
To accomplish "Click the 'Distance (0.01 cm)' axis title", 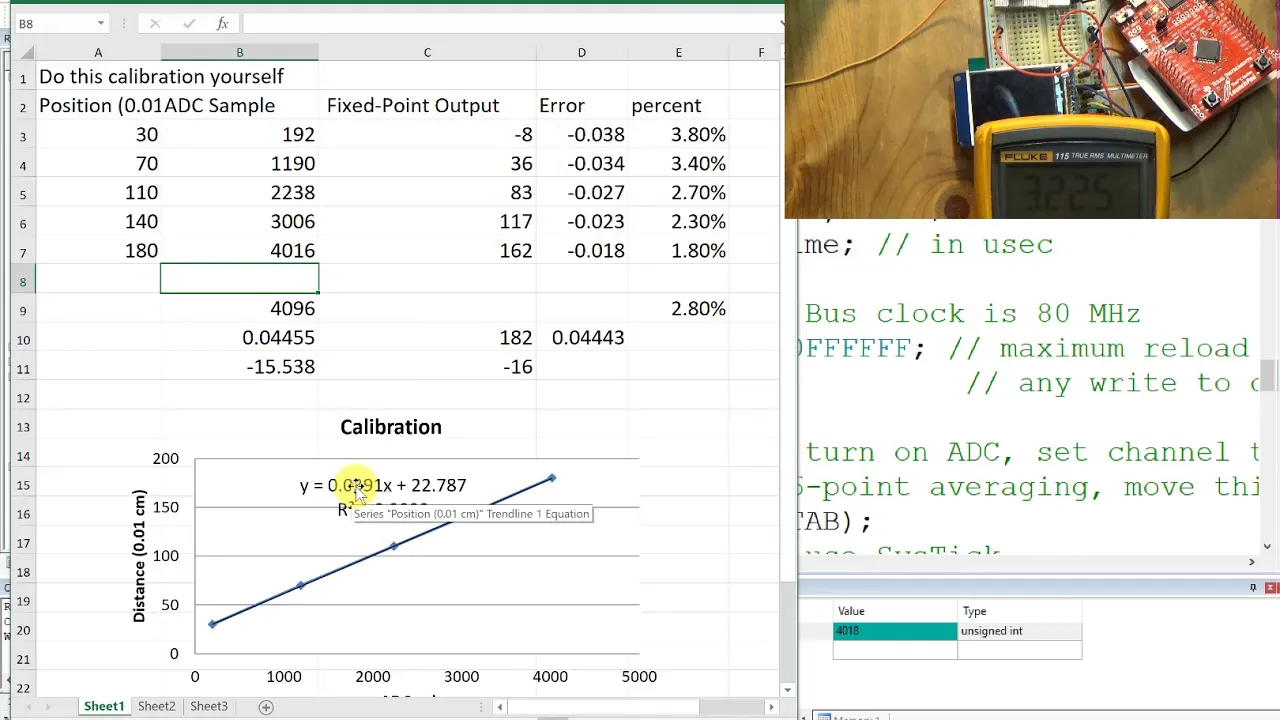I will click(139, 556).
